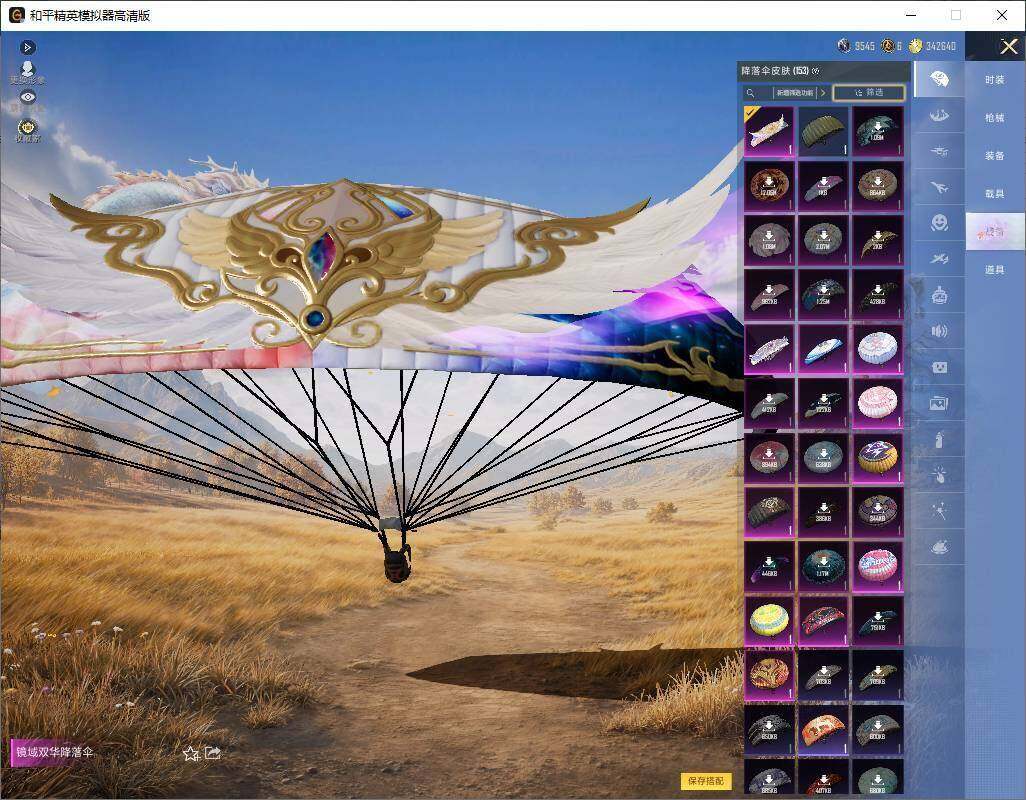Switch to the 时装 tab
Image resolution: width=1026 pixels, height=800 pixels.
tap(995, 80)
